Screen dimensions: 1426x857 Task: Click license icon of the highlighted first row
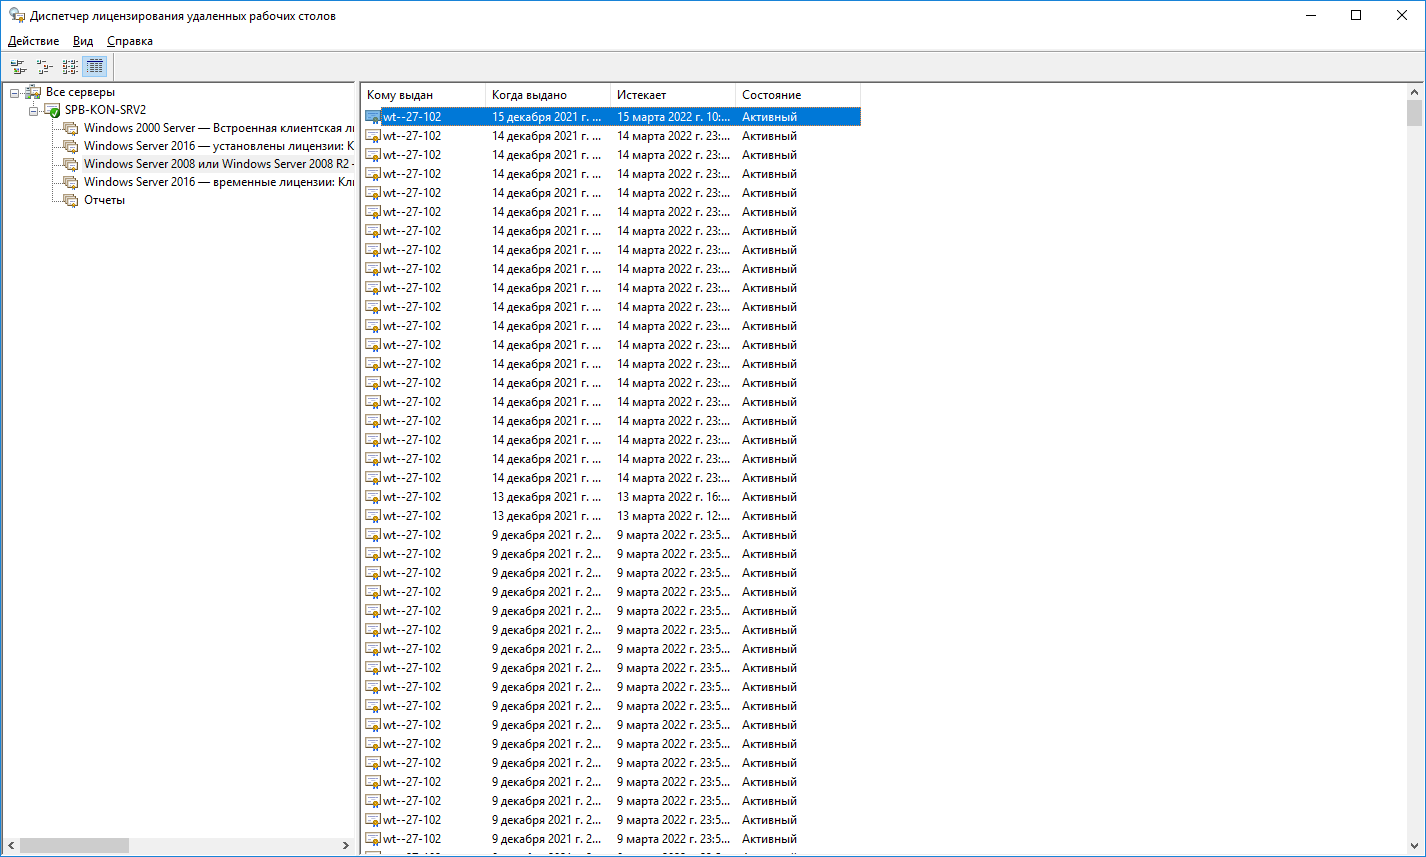[373, 117]
